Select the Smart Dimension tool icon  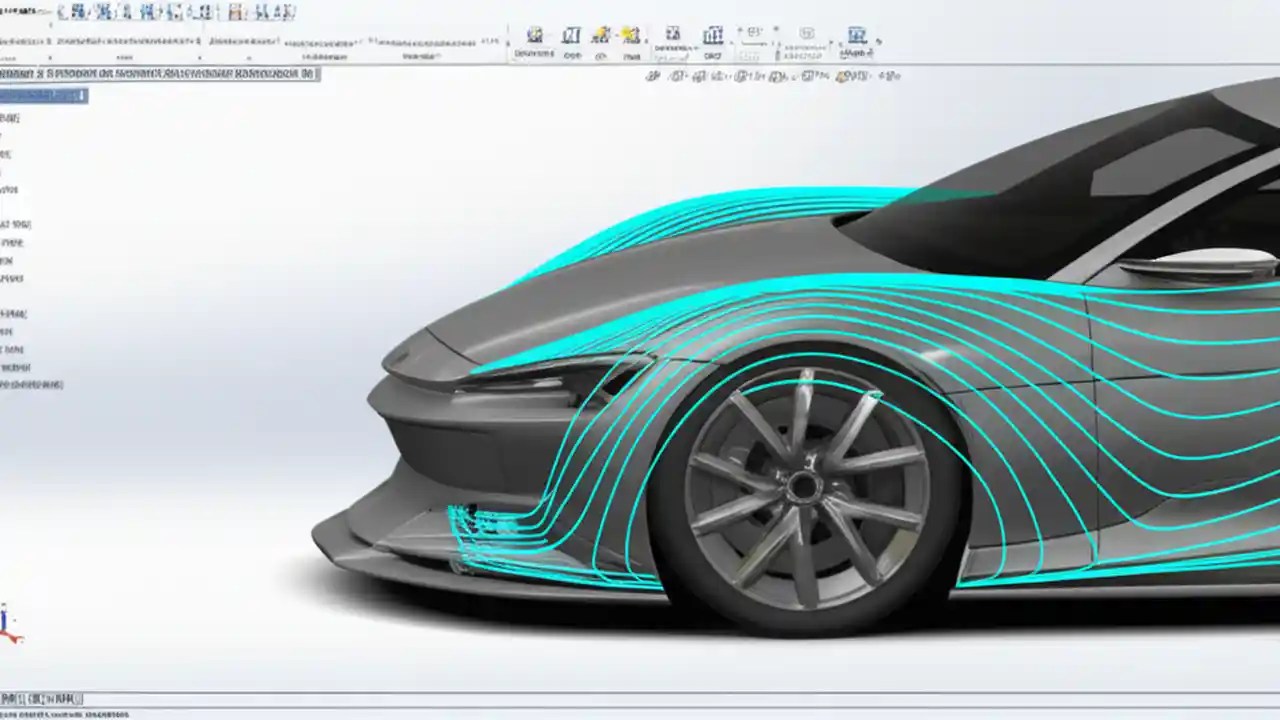point(535,36)
